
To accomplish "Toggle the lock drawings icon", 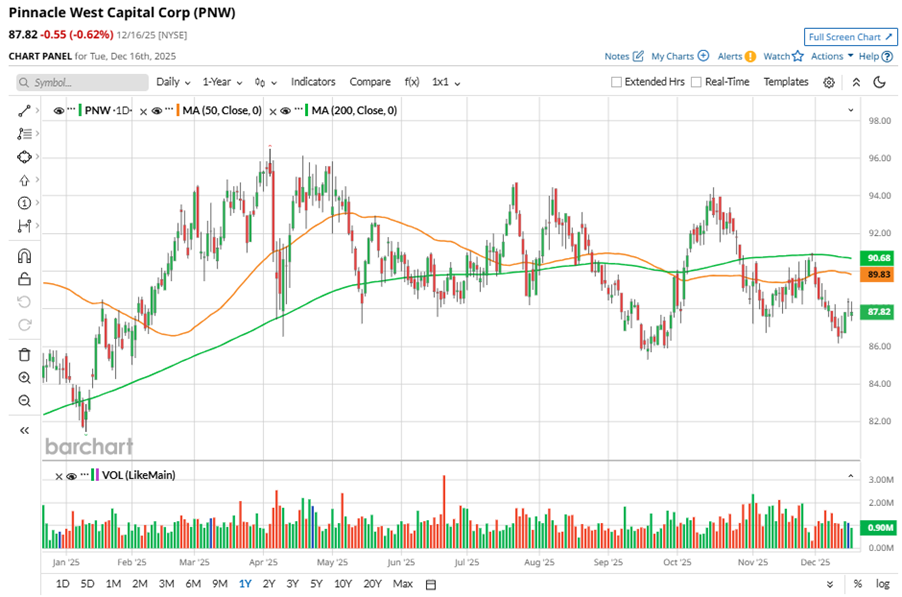I will pos(24,279).
